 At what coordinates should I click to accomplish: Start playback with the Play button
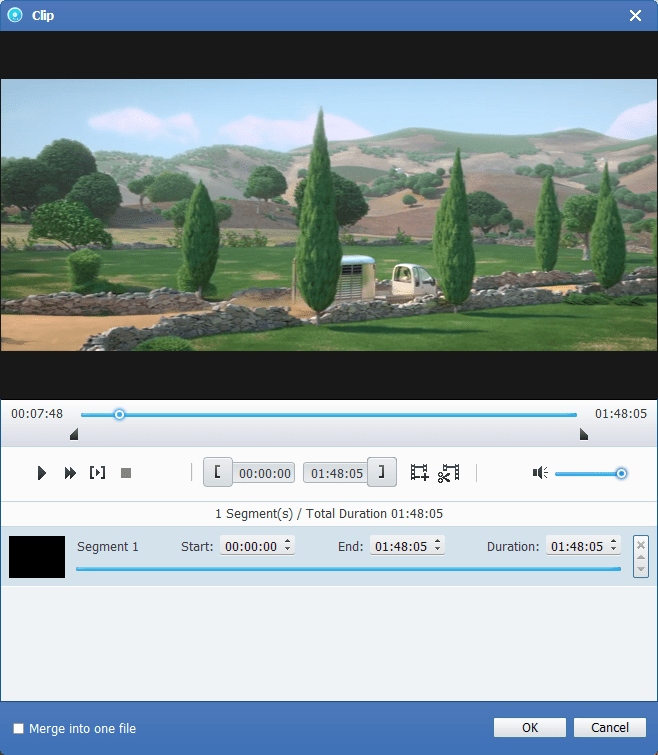pos(42,473)
